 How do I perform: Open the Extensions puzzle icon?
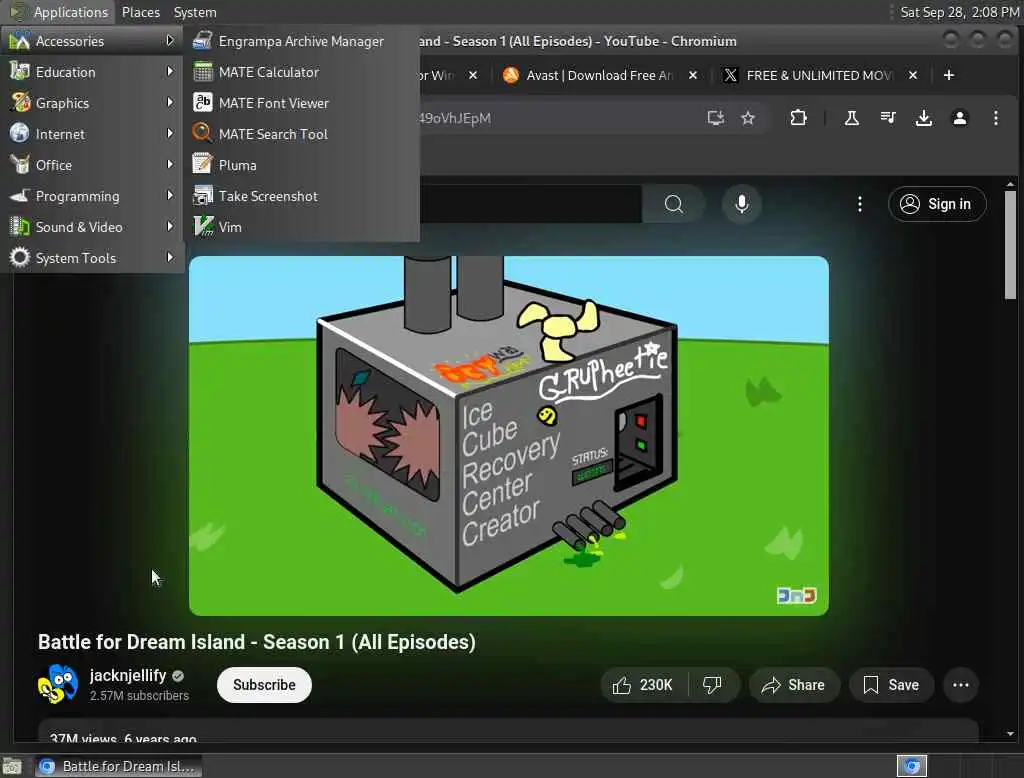point(798,118)
